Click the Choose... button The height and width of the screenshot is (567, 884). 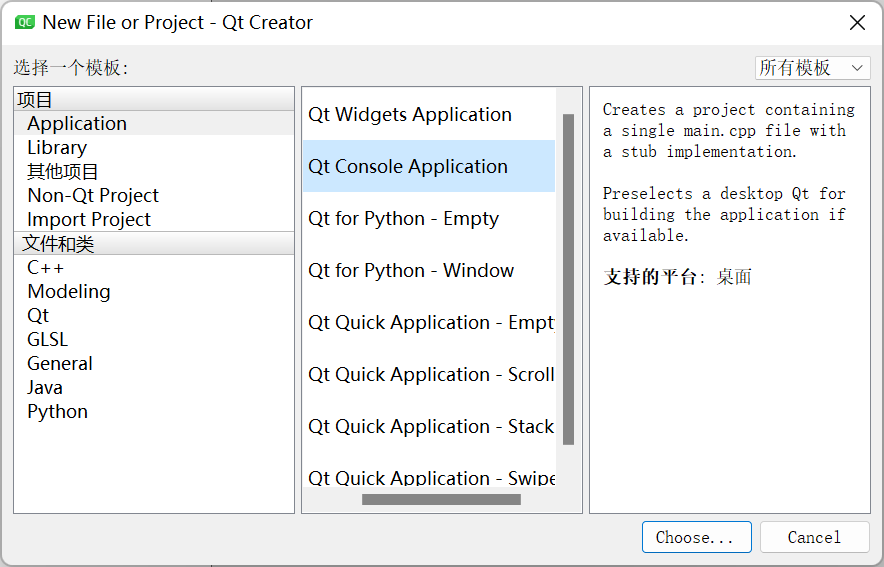696,537
